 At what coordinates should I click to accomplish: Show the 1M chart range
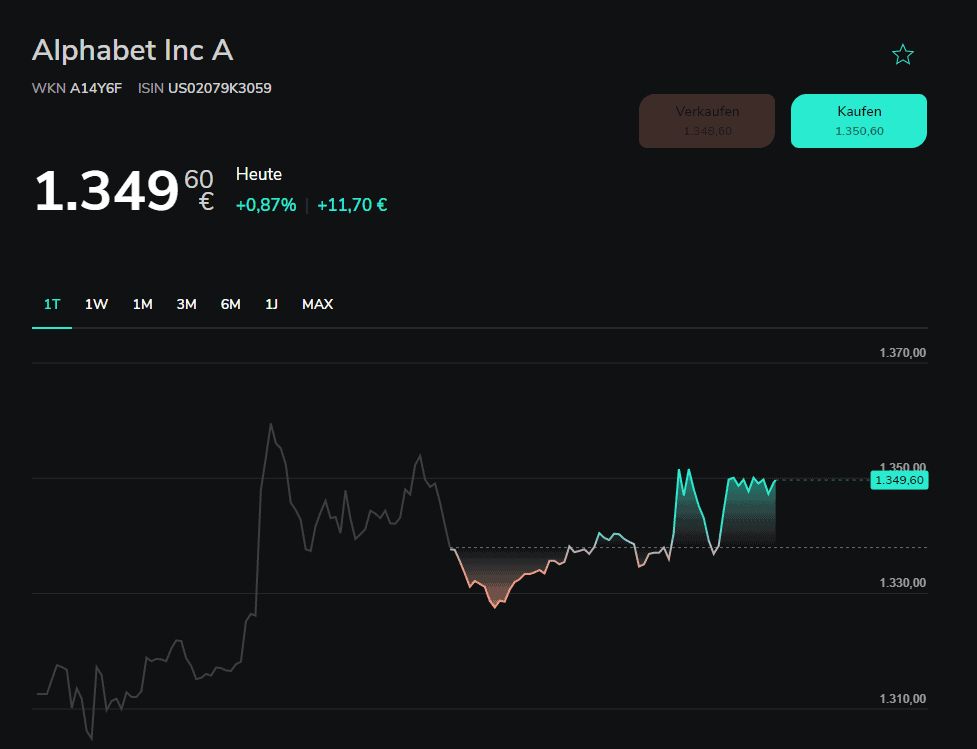(142, 304)
